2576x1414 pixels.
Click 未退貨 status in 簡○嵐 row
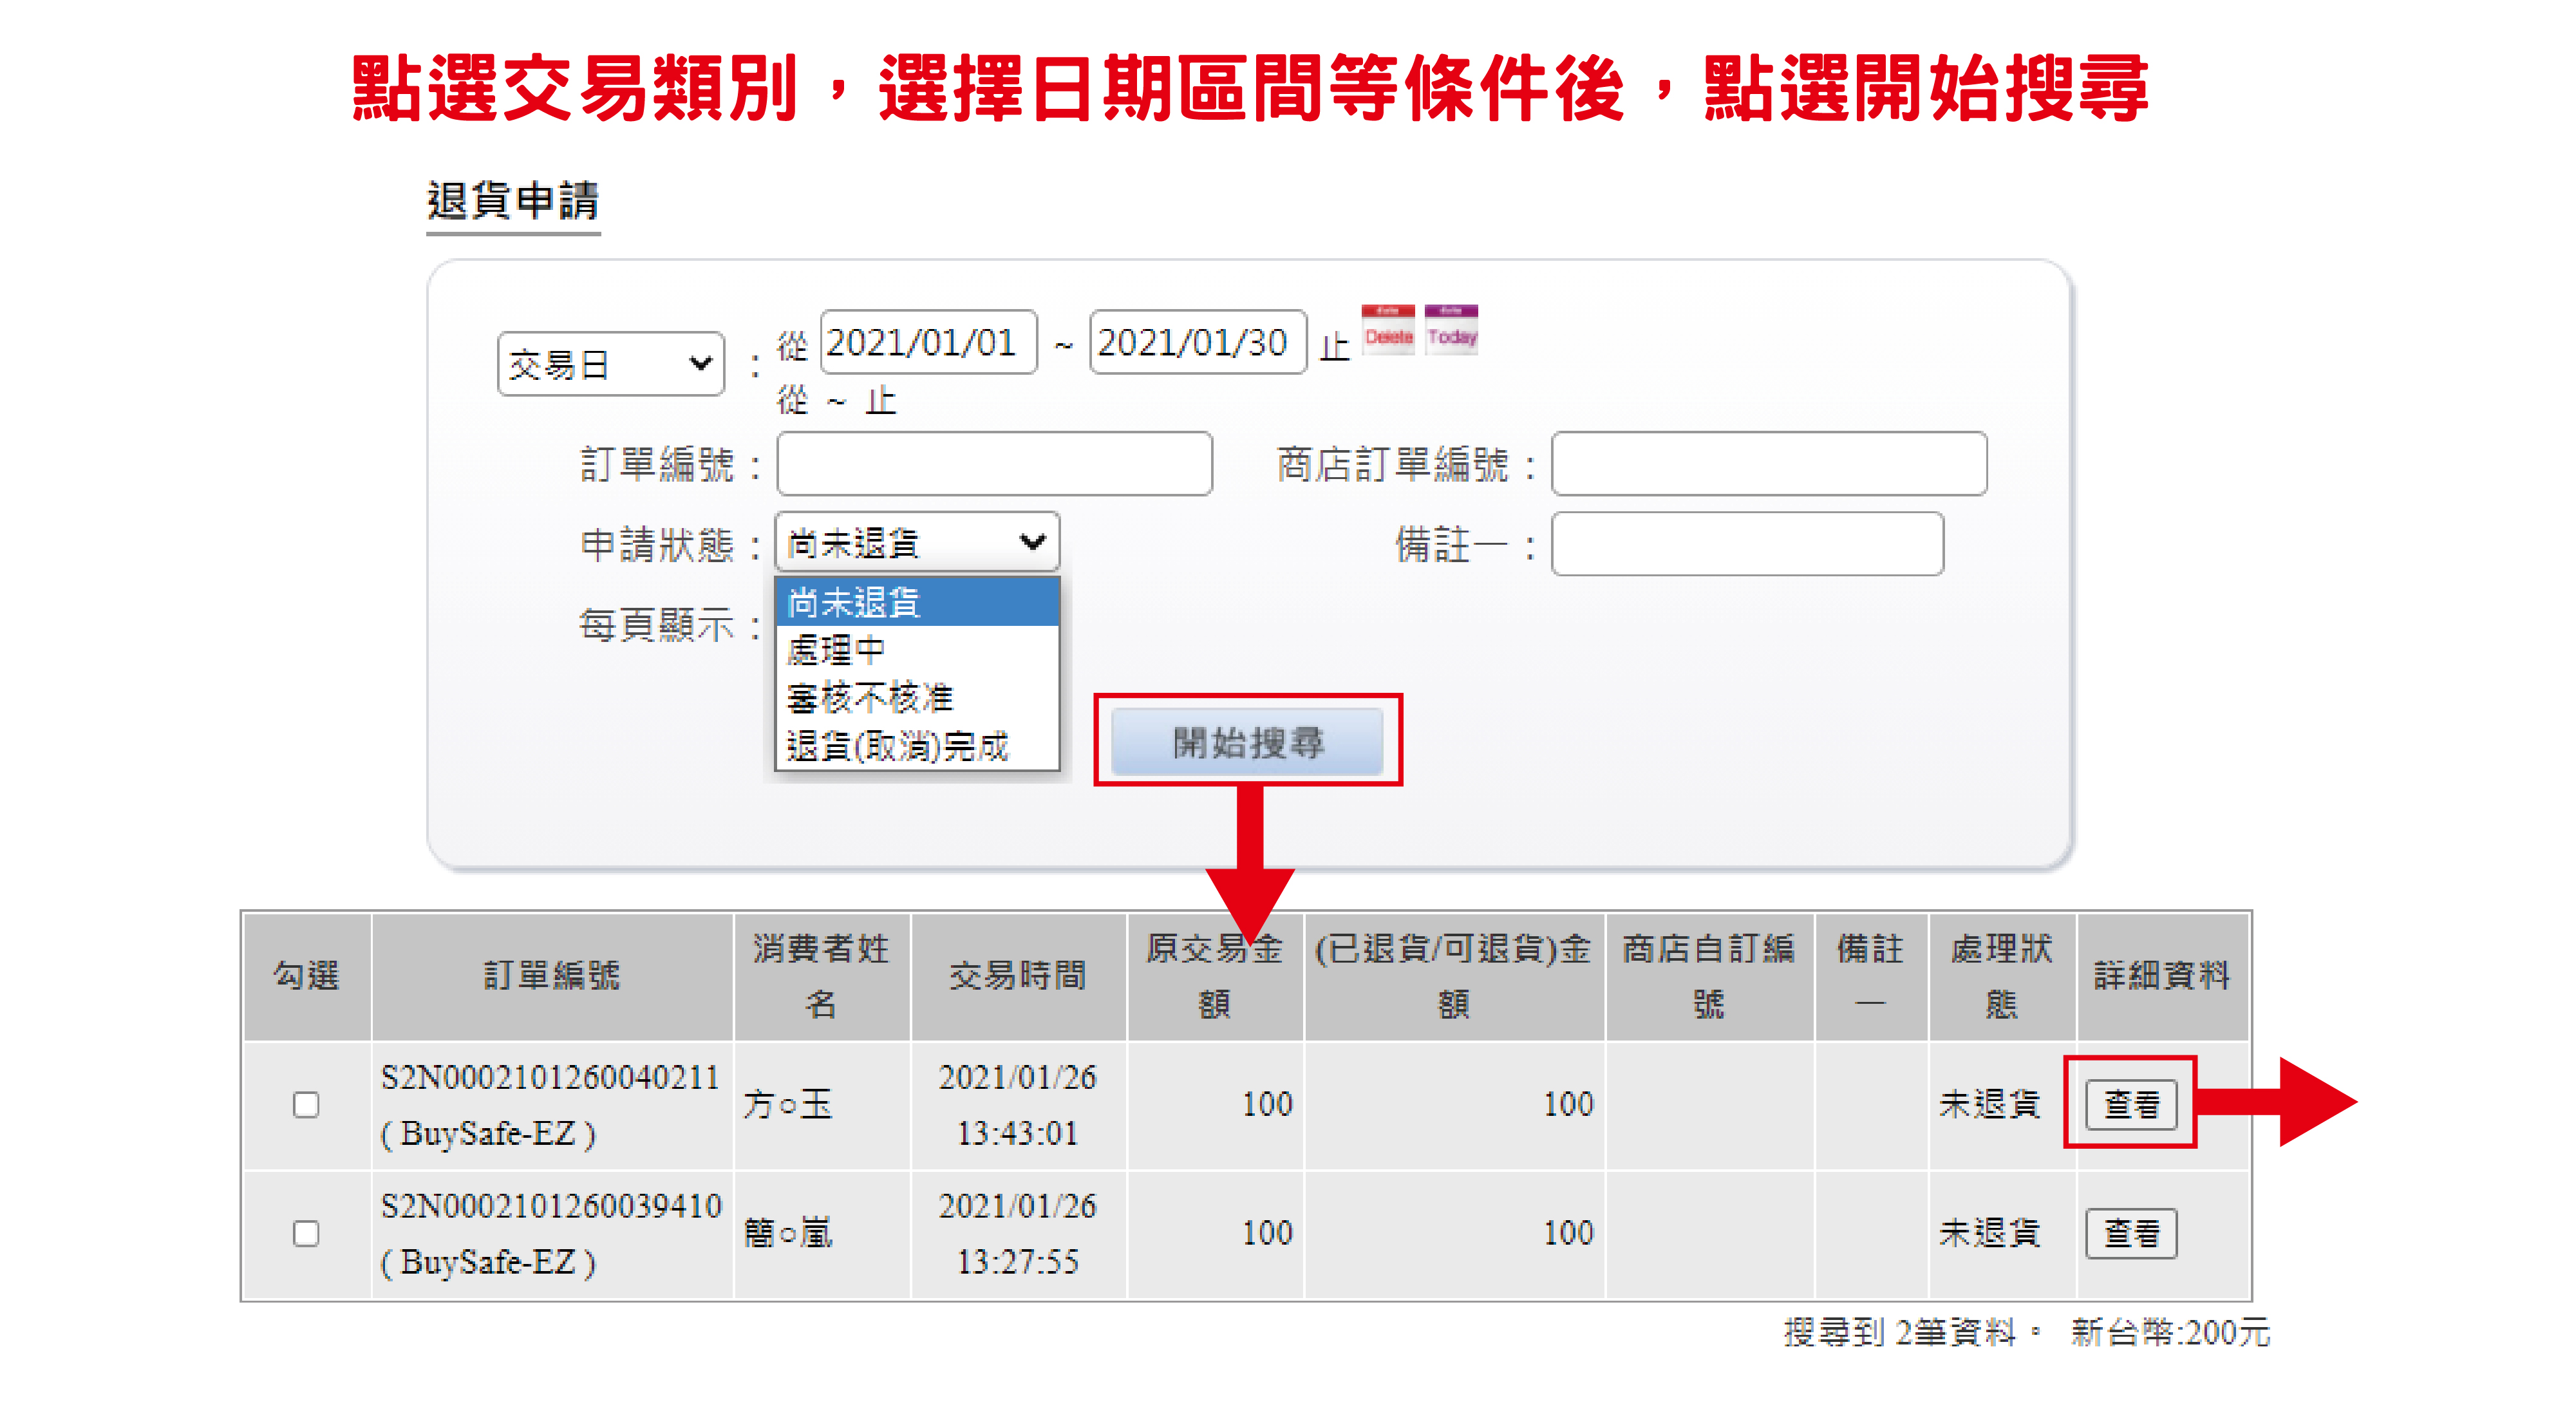(x=1990, y=1233)
